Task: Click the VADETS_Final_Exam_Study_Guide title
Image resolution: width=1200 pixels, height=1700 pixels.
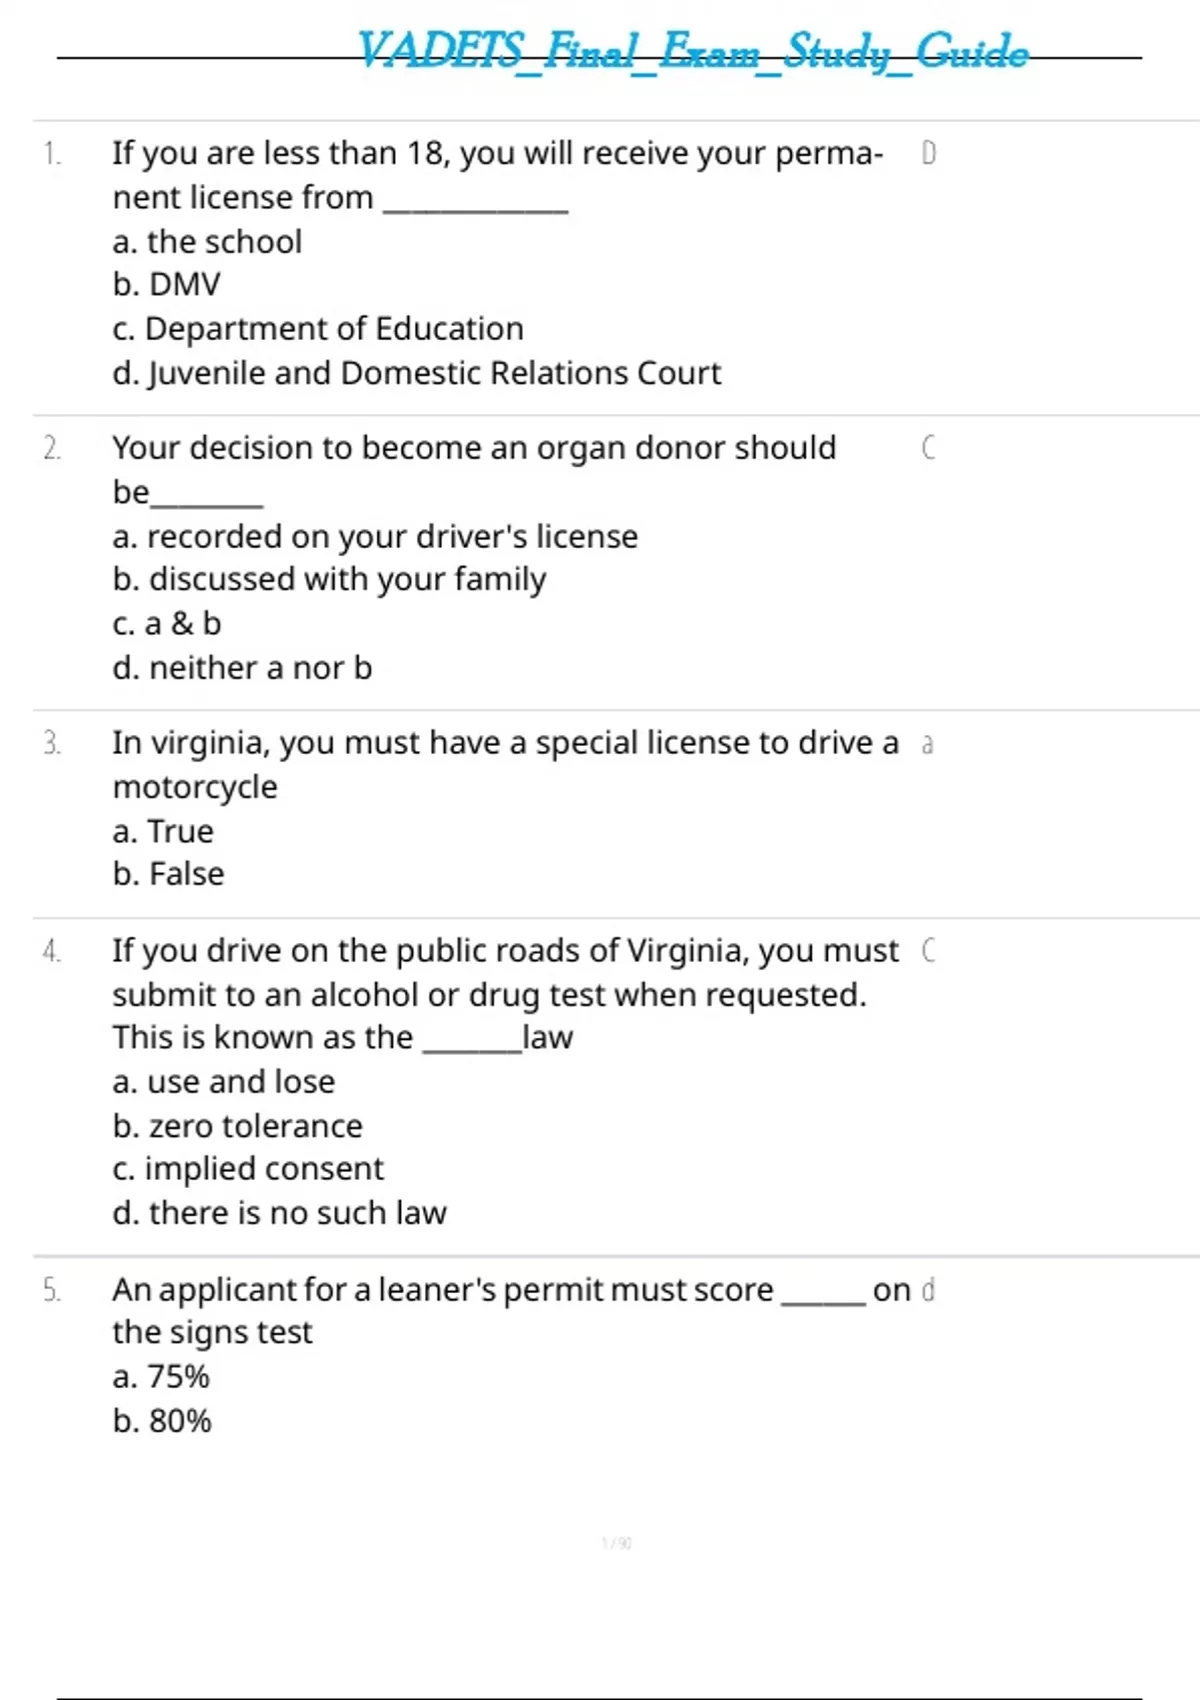Action: [x=692, y=52]
